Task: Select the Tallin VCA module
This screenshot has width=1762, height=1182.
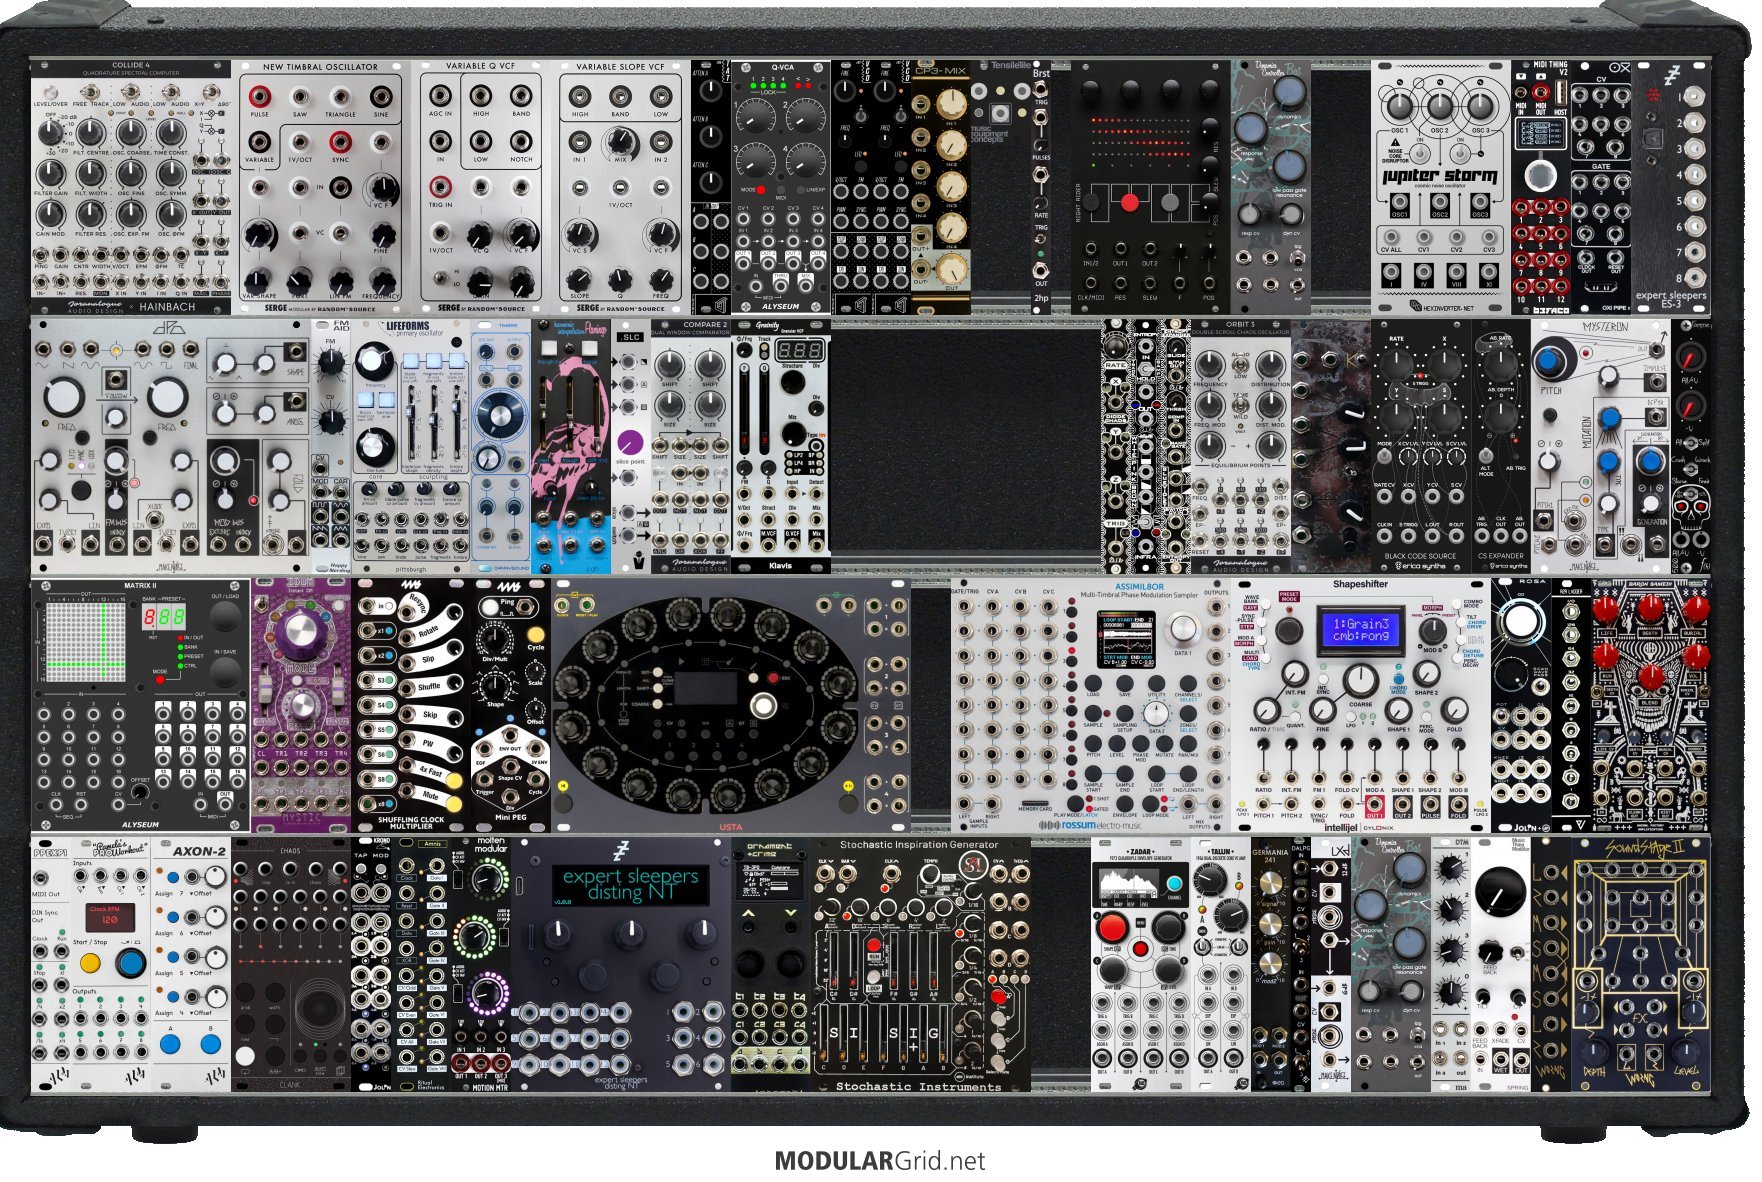Action: (1221, 965)
